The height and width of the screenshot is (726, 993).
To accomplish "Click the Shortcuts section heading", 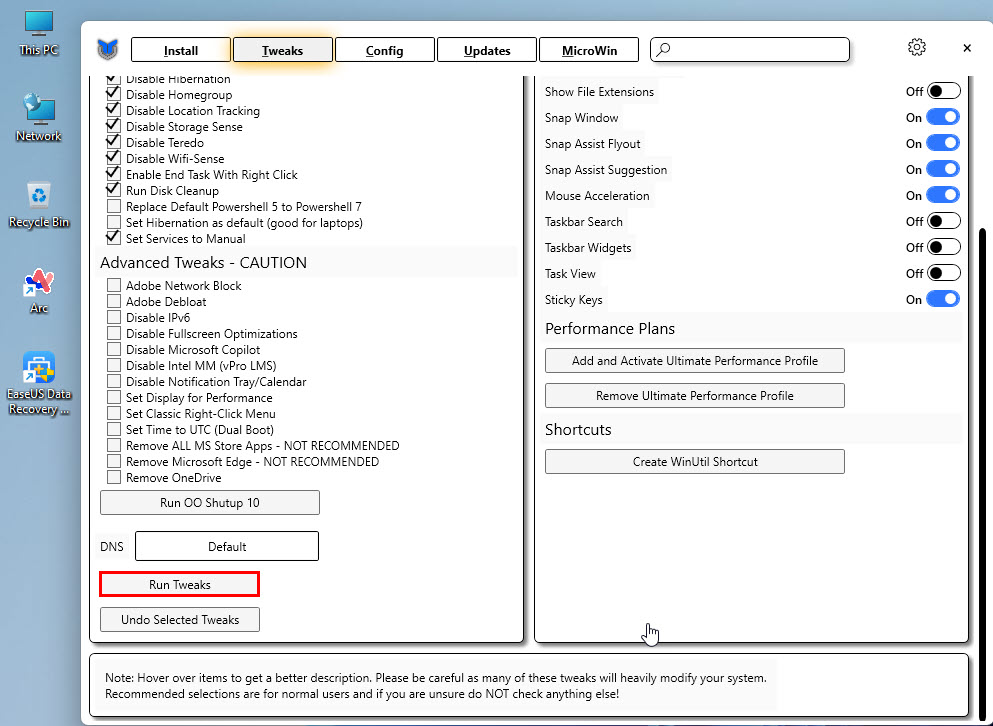I will point(578,429).
